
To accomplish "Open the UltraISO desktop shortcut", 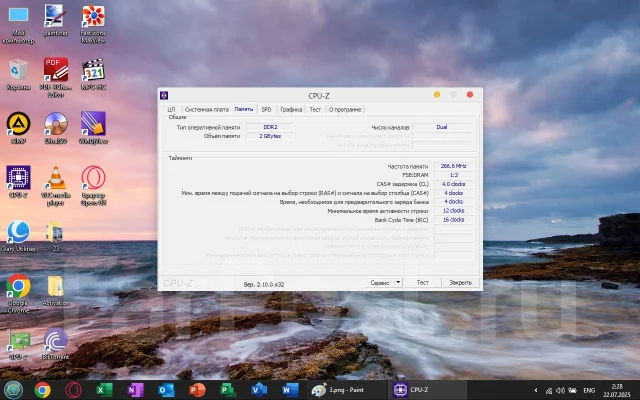I will point(56,128).
